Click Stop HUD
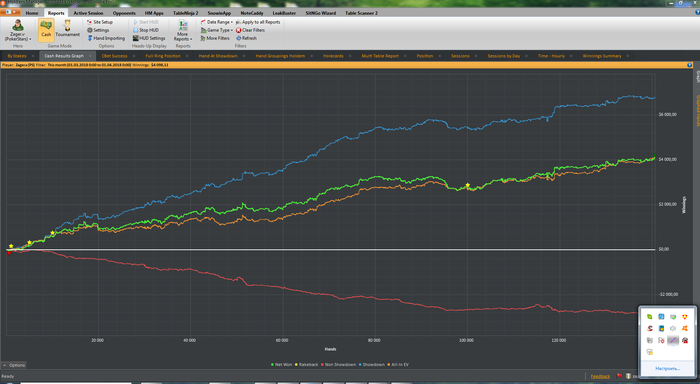 [146, 30]
